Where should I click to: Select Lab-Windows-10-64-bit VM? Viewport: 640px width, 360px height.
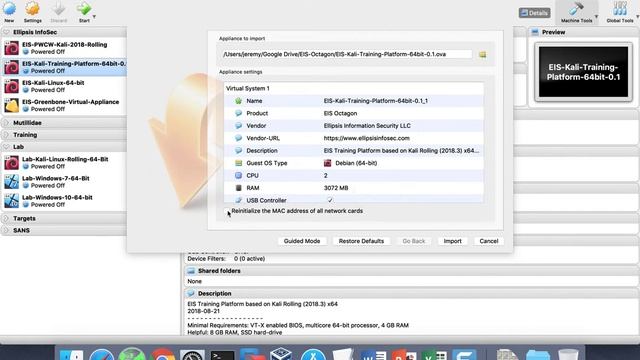tap(64, 201)
